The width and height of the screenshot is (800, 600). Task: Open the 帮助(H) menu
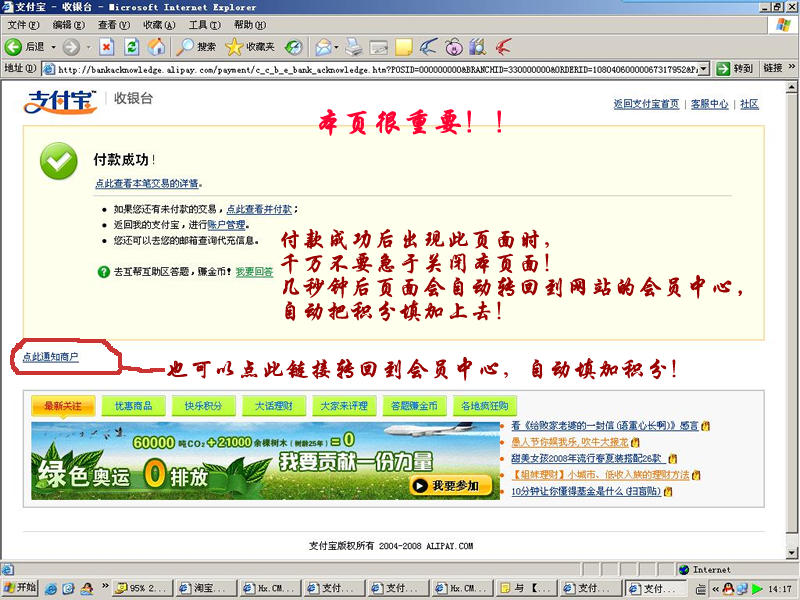tap(250, 24)
